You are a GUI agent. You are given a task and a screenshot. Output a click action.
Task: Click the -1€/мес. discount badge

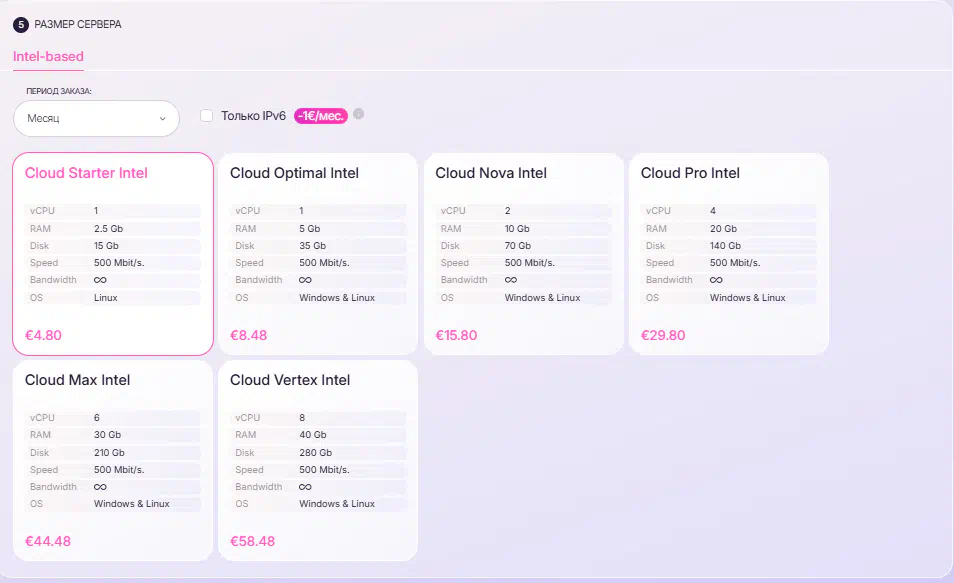321,116
